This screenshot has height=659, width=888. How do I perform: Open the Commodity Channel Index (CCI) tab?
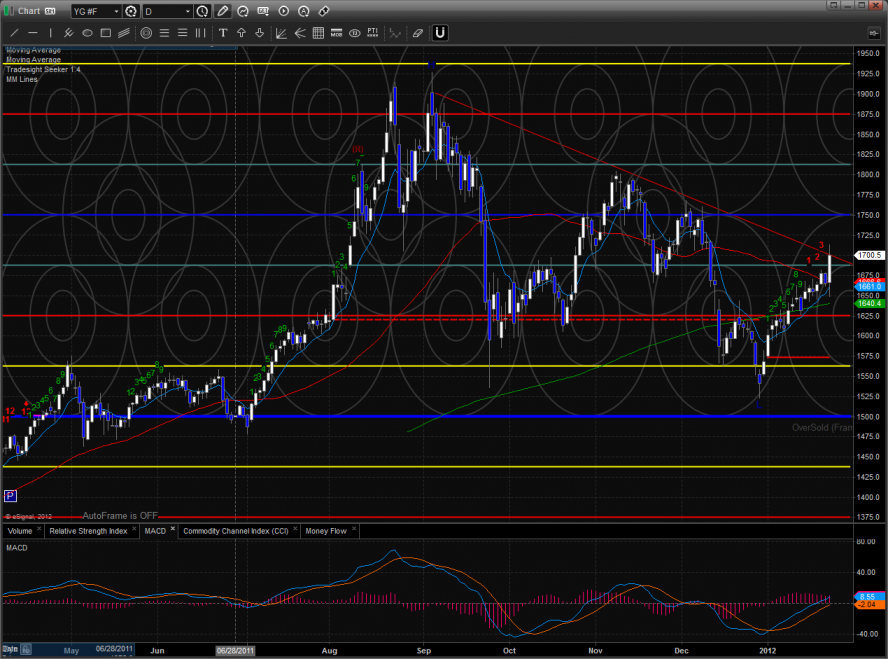pyautogui.click(x=236, y=531)
